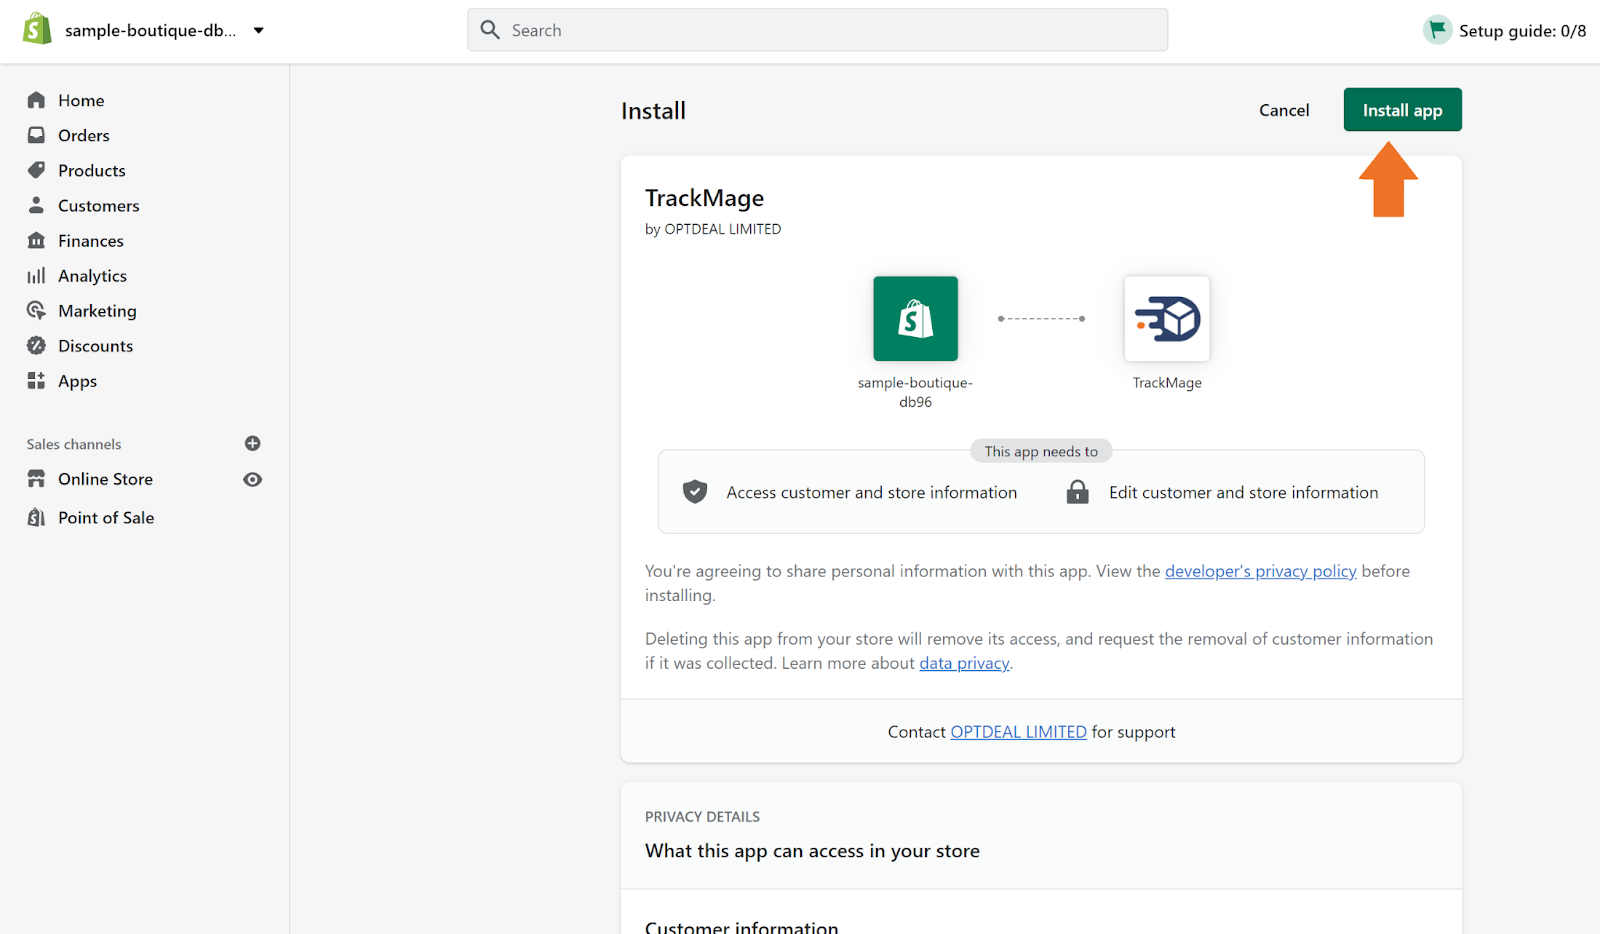
Task: Contact OPTDEAL LIMITED support link
Action: coord(1018,732)
